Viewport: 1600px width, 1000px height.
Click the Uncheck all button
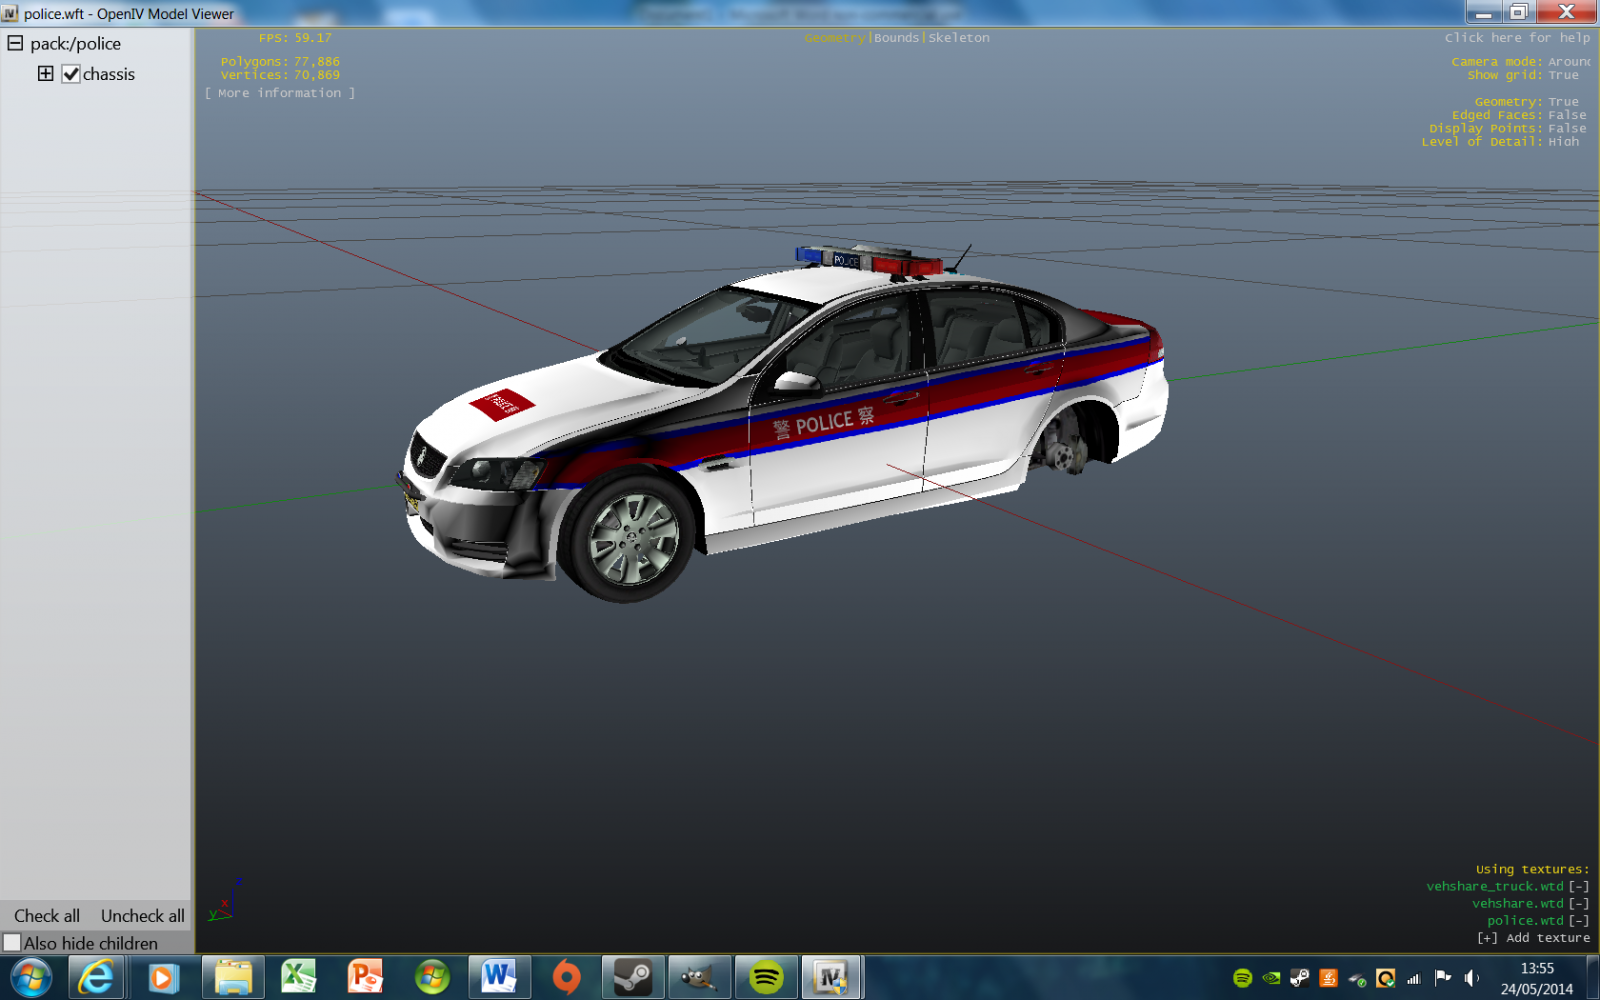pyautogui.click(x=142, y=916)
